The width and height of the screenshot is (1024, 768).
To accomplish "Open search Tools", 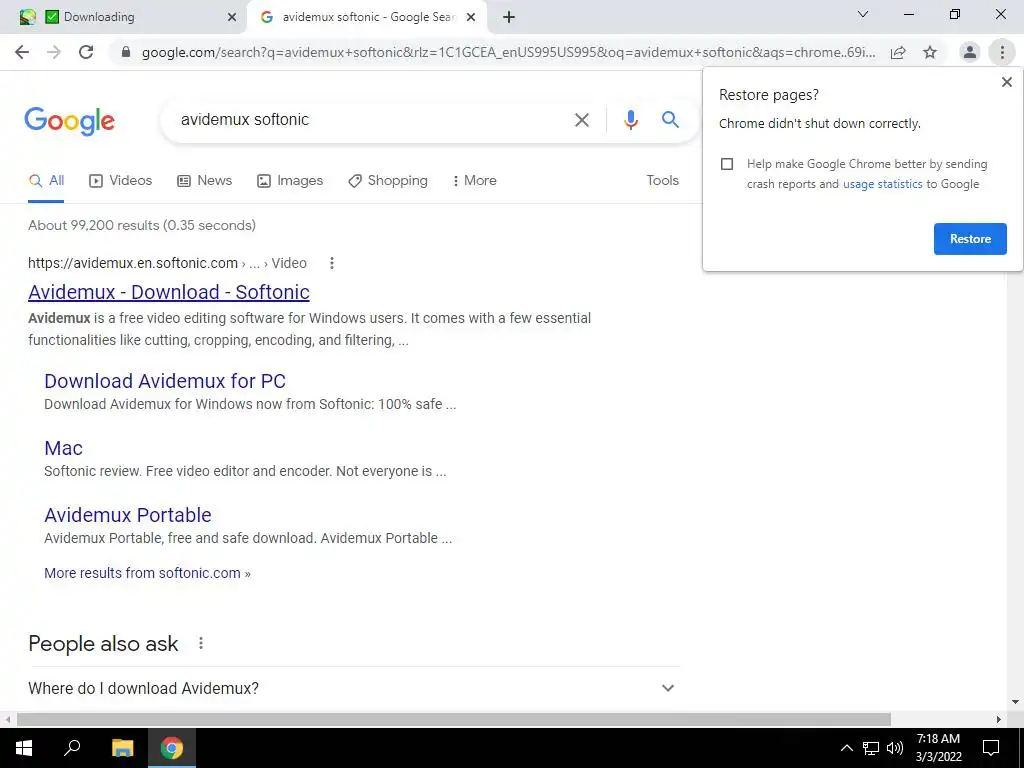I will 662,181.
